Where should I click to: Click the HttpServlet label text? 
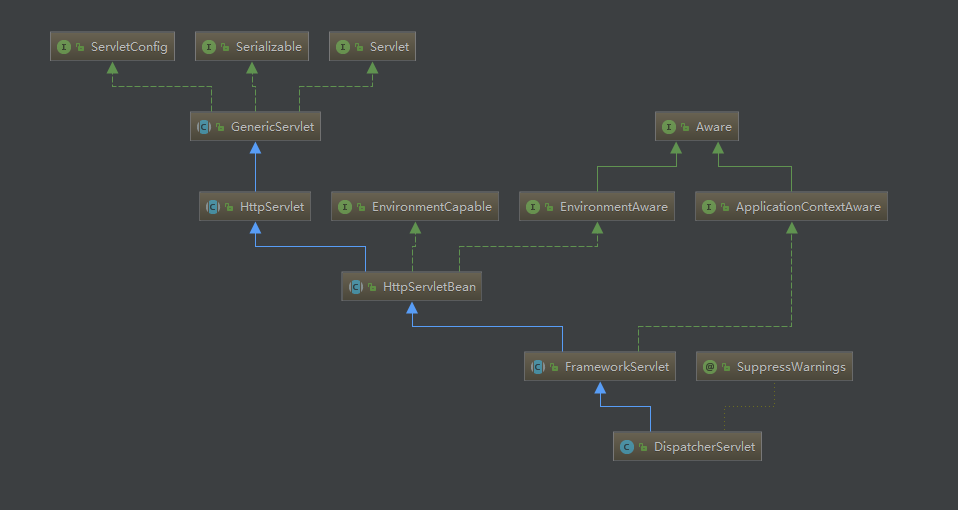tap(272, 207)
